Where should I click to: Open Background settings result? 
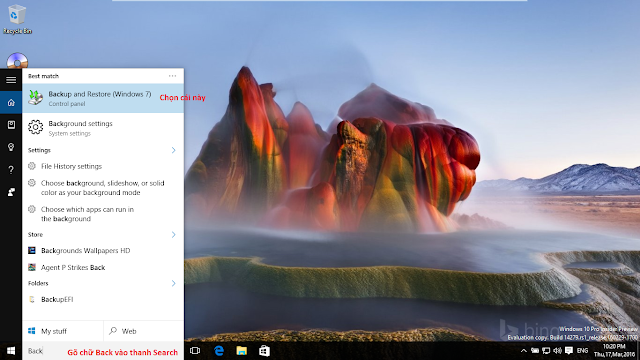(103, 128)
